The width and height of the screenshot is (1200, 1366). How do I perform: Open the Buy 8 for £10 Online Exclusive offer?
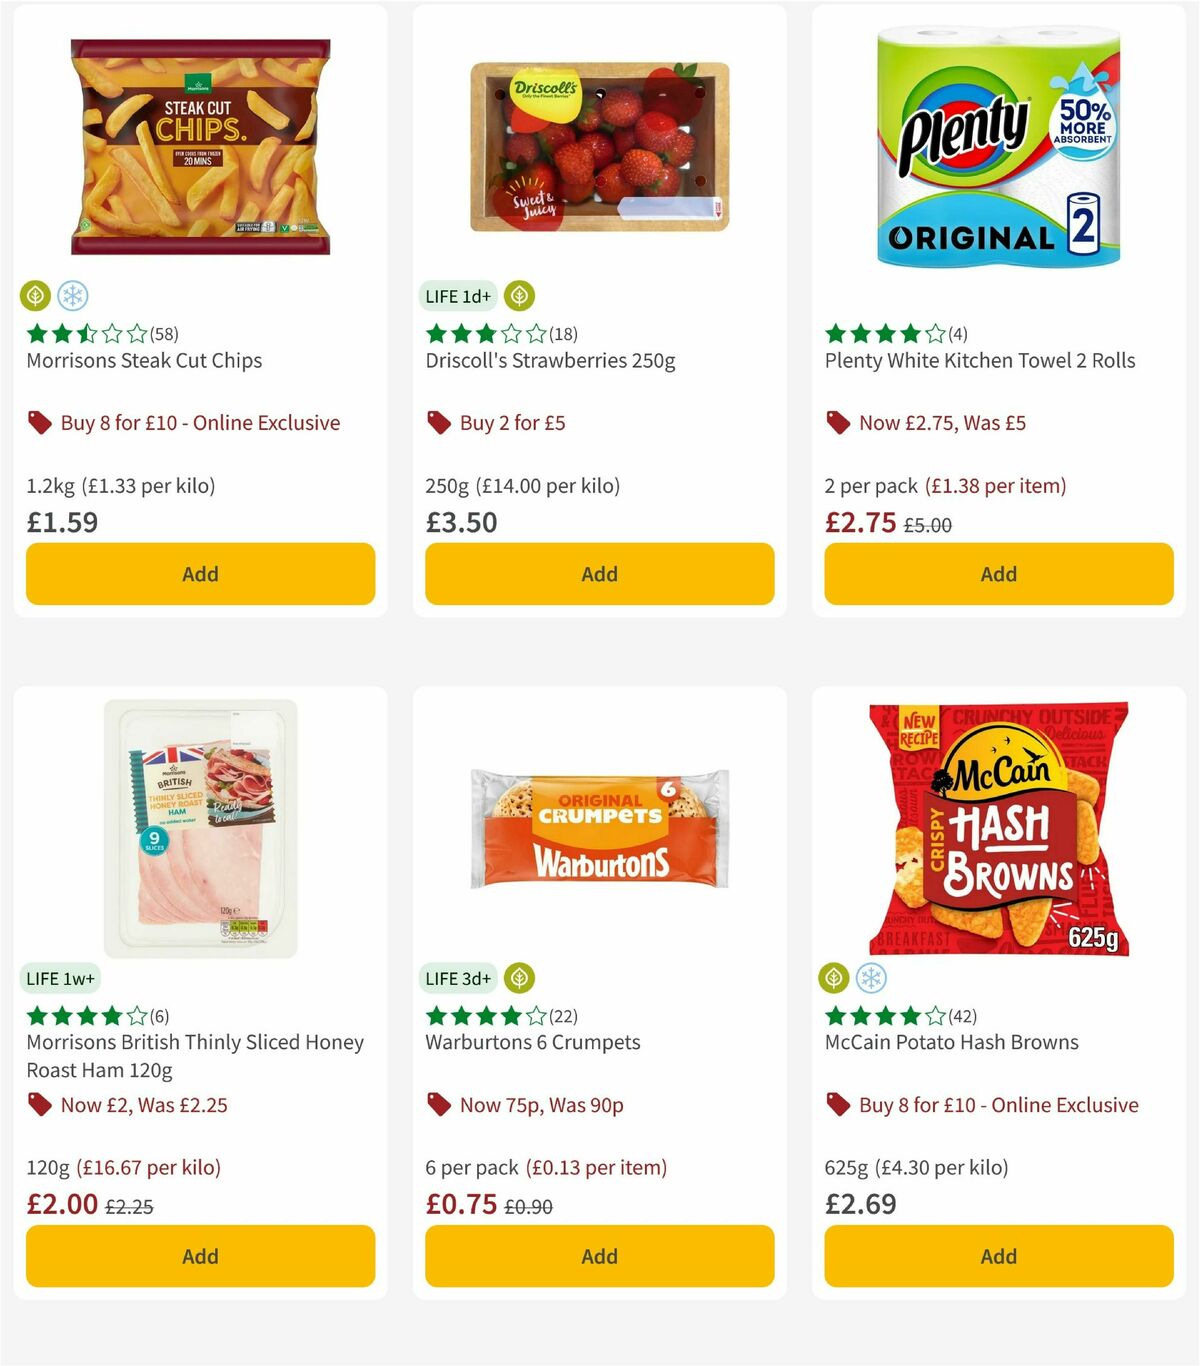[x=201, y=422]
